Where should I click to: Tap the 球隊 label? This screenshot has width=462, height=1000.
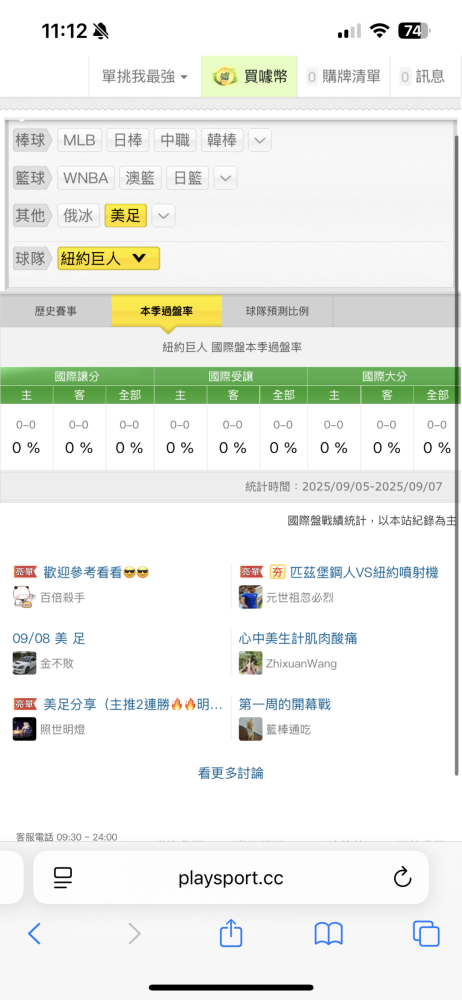click(33, 258)
